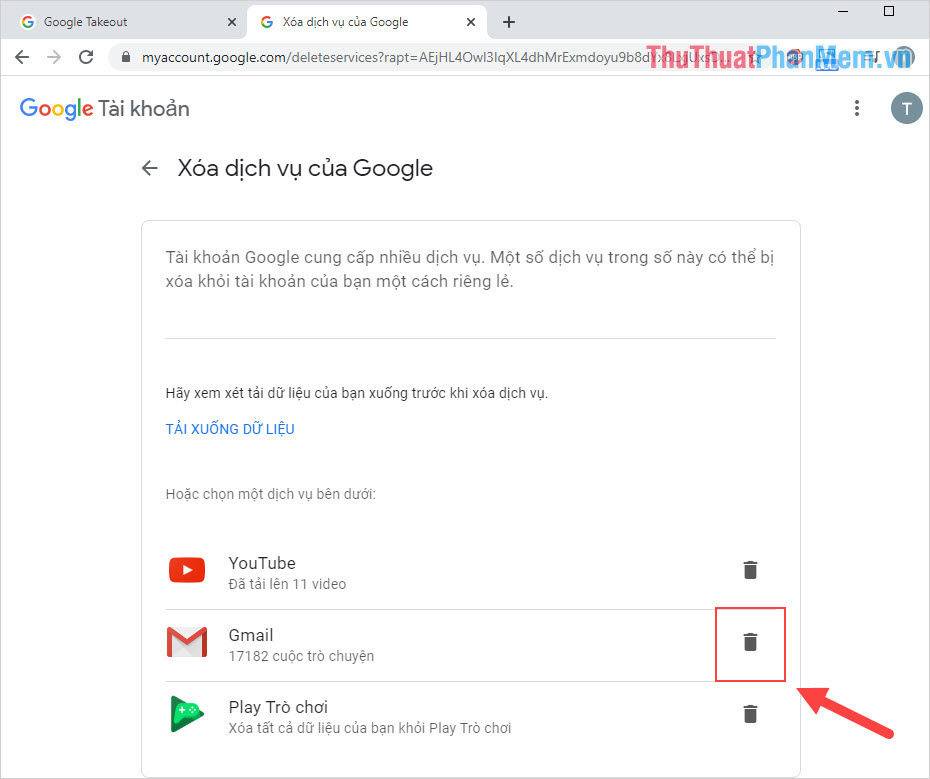This screenshot has height=779, width=930.
Task: Click the TẢI XUỐNG DỮ LIỆU link
Action: [230, 429]
